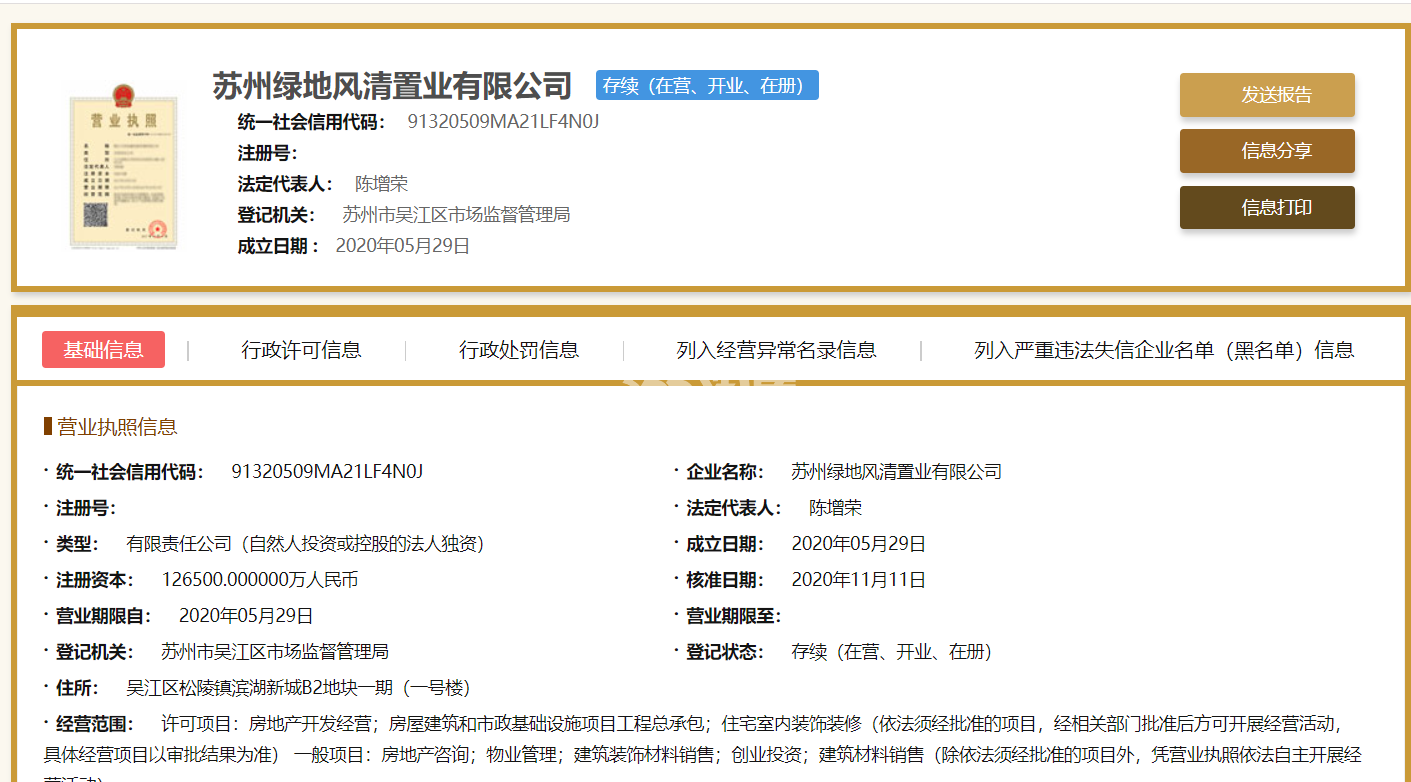Image resolution: width=1411 pixels, height=782 pixels.
Task: Click the 发送报告 button
Action: (x=1267, y=95)
